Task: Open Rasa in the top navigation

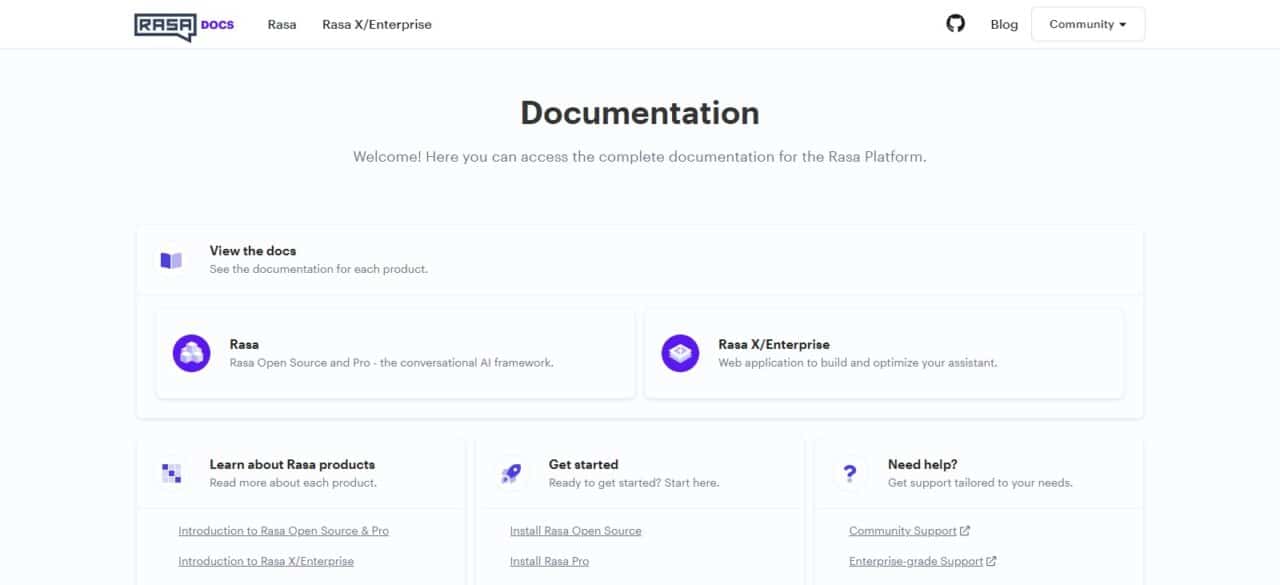Action: [x=282, y=24]
